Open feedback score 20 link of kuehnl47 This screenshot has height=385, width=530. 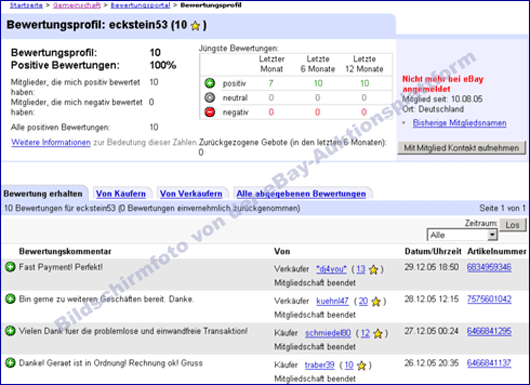pyautogui.click(x=363, y=301)
